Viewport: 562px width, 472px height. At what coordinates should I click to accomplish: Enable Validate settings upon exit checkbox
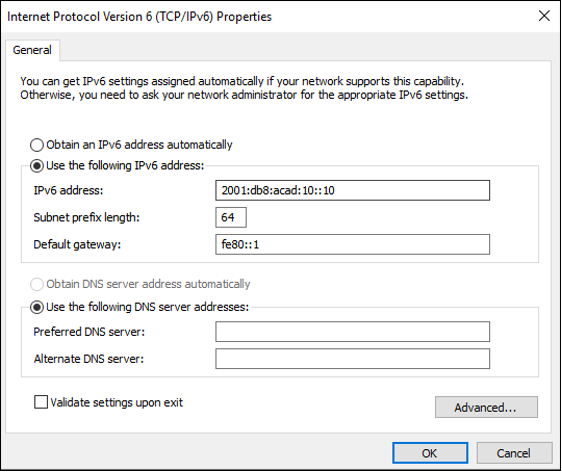click(x=41, y=402)
